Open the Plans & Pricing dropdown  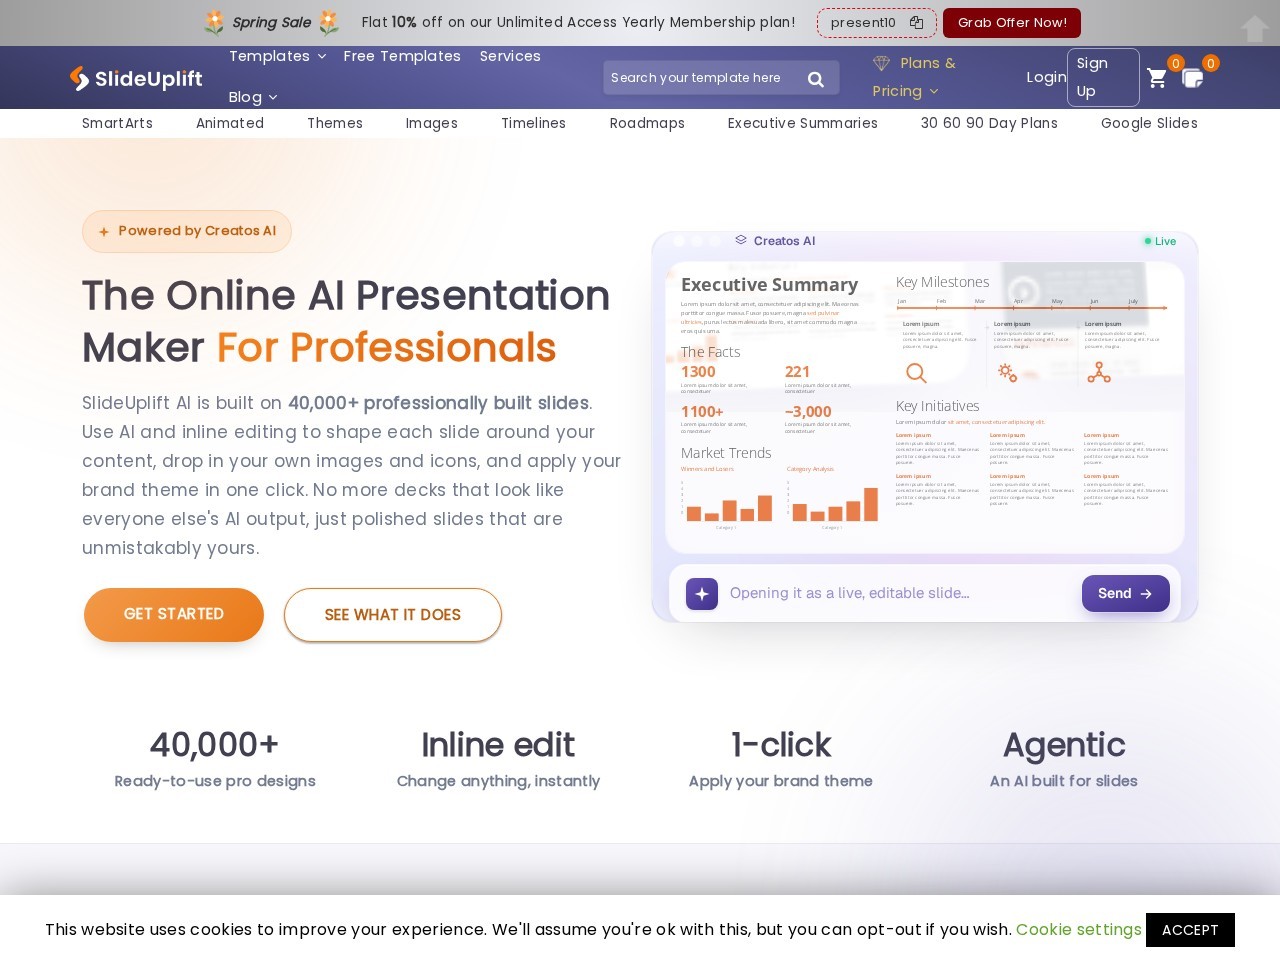914,77
